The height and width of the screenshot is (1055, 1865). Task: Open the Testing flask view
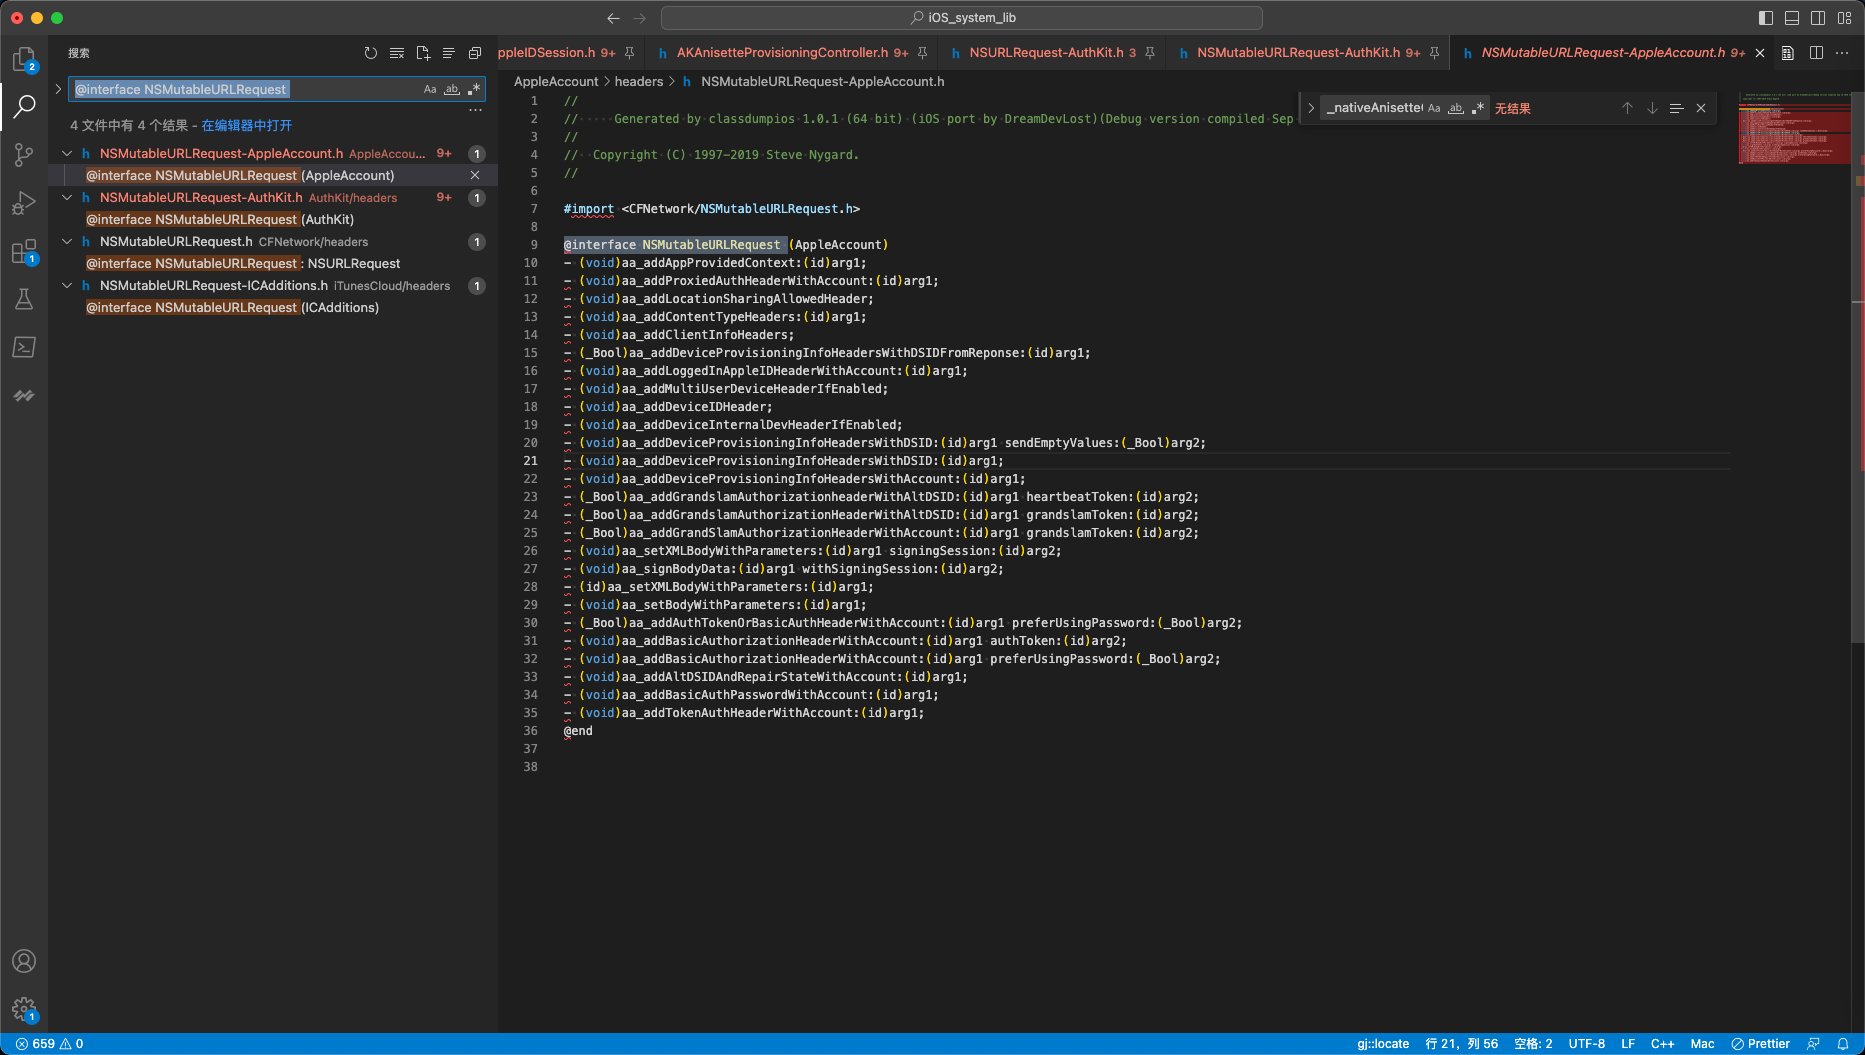[24, 299]
